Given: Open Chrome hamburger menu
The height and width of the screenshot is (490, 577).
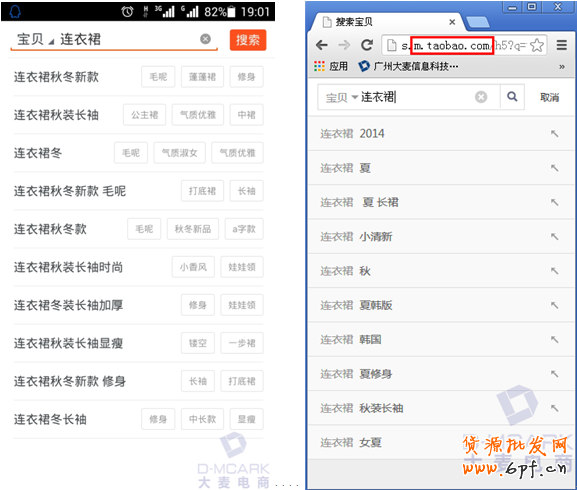Looking at the screenshot, I should coord(561,45).
